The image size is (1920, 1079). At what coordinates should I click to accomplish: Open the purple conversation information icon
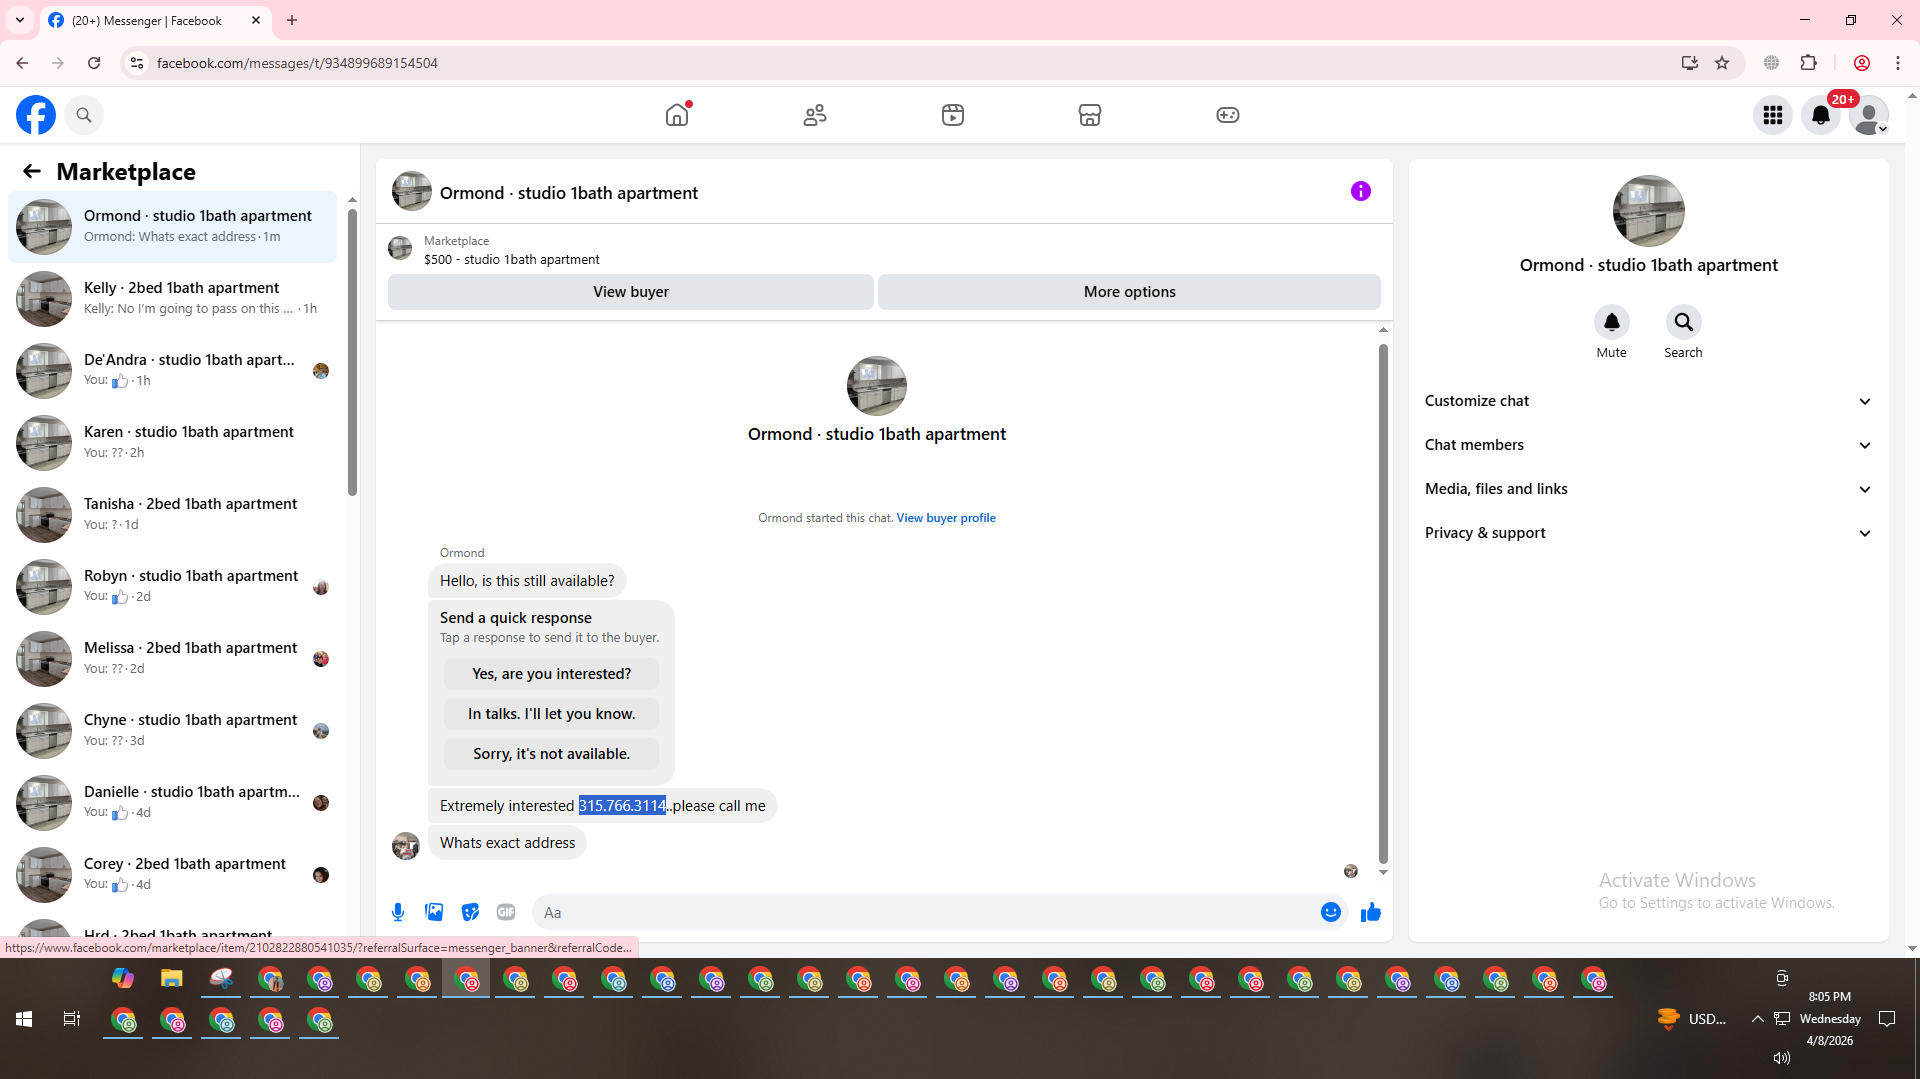pyautogui.click(x=1361, y=191)
